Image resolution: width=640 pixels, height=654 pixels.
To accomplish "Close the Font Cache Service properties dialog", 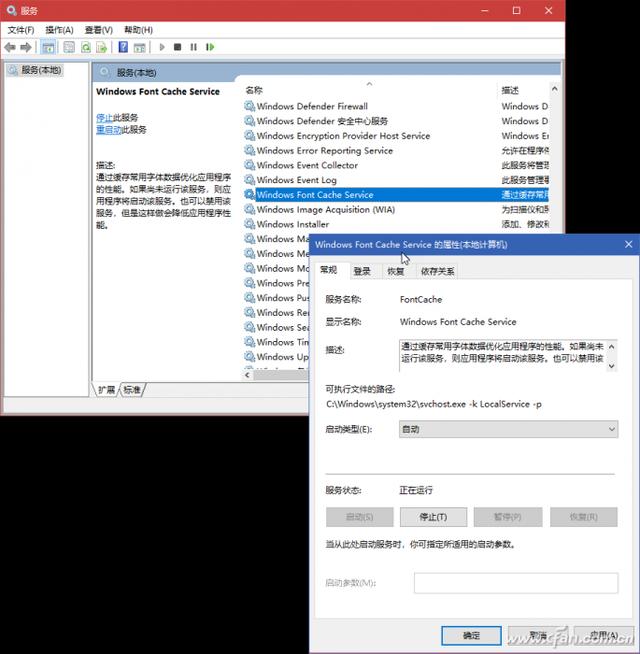I will coord(629,244).
